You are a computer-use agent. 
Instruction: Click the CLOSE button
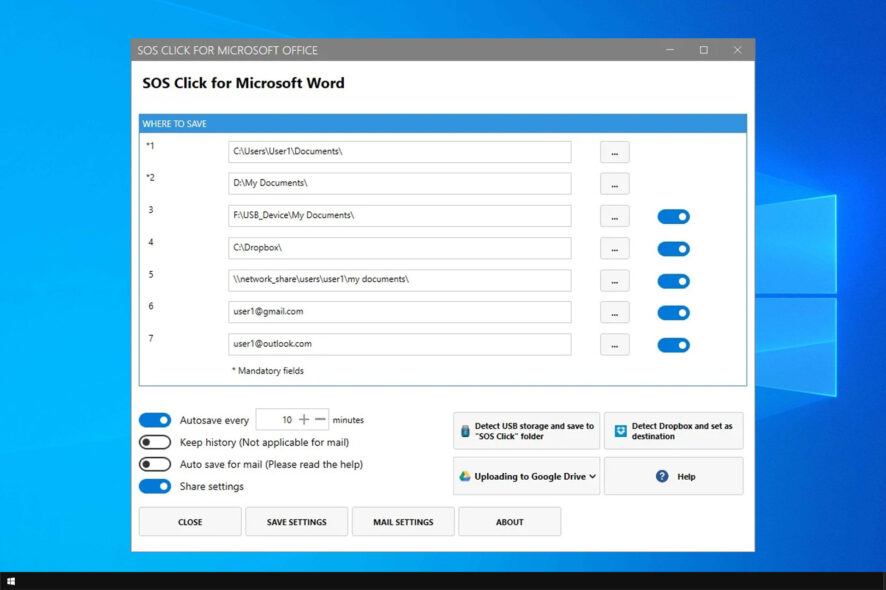(190, 522)
